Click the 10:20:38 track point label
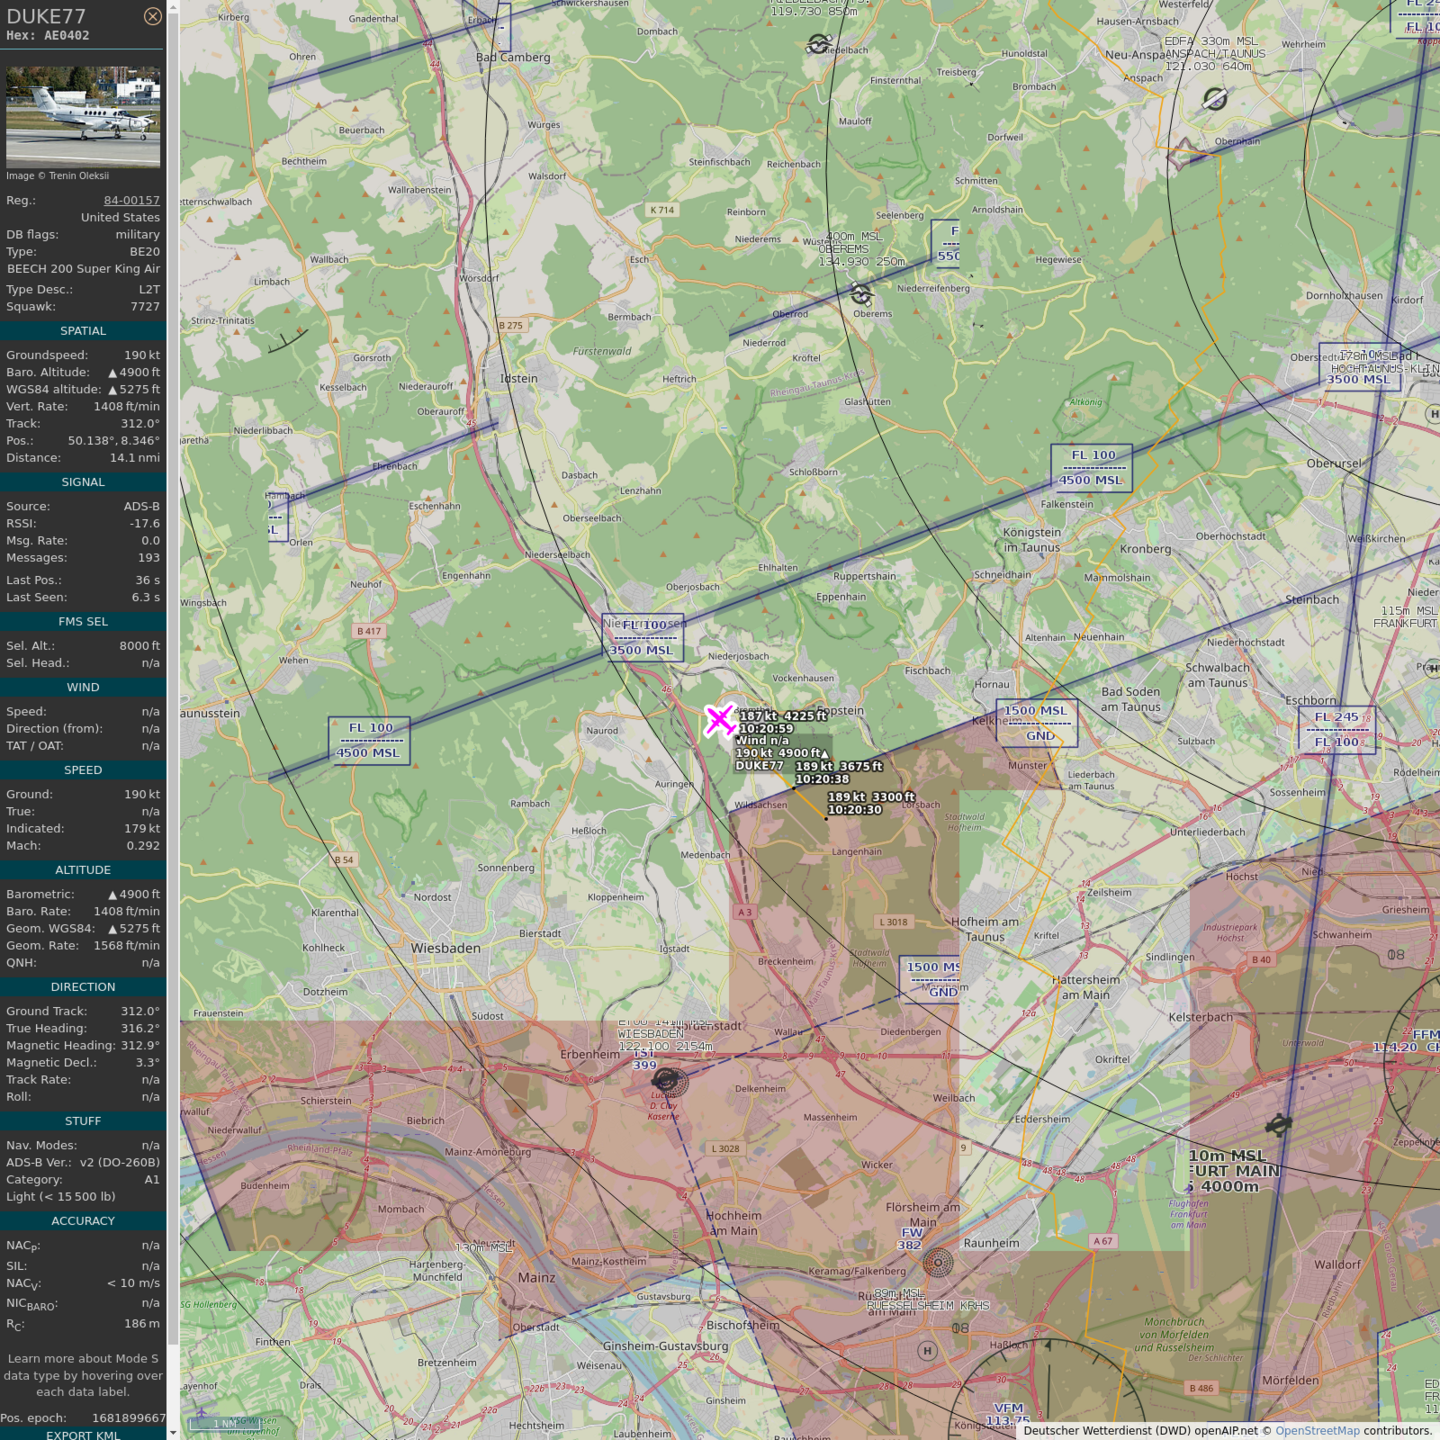Screen dimensions: 1440x1440 pyautogui.click(x=822, y=779)
